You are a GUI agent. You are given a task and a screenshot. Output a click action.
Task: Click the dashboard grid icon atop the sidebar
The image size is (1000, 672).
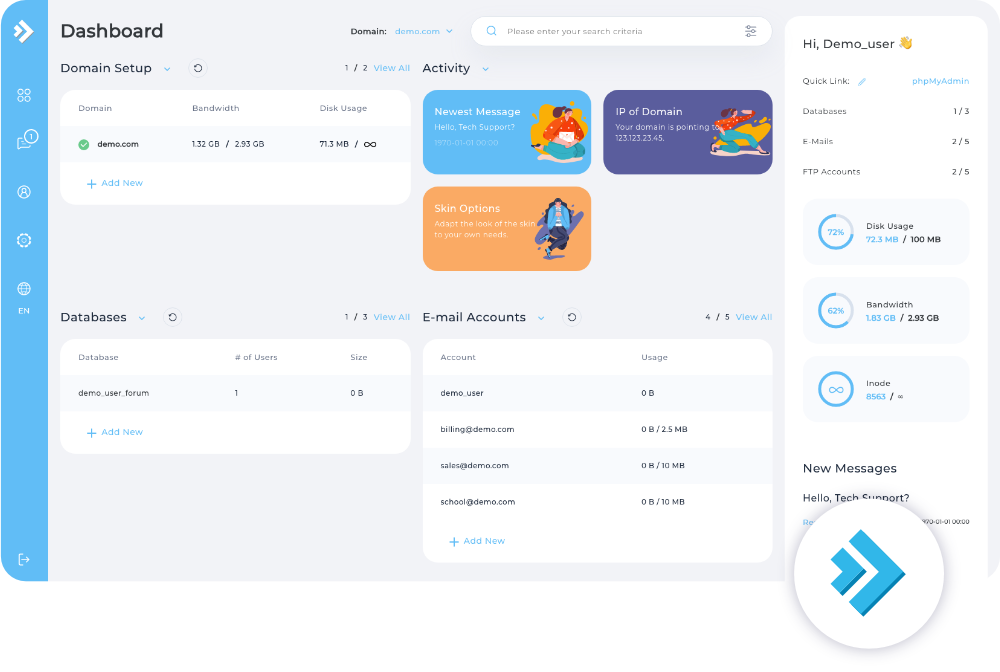tap(22, 95)
